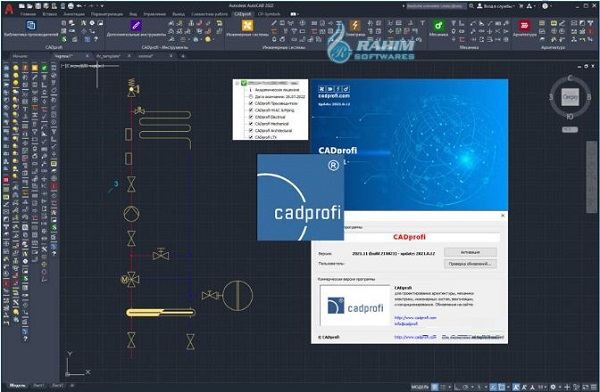Click the Open folder icon in quick access
Viewport: 600px width, 392px height.
pyautogui.click(x=30, y=6)
